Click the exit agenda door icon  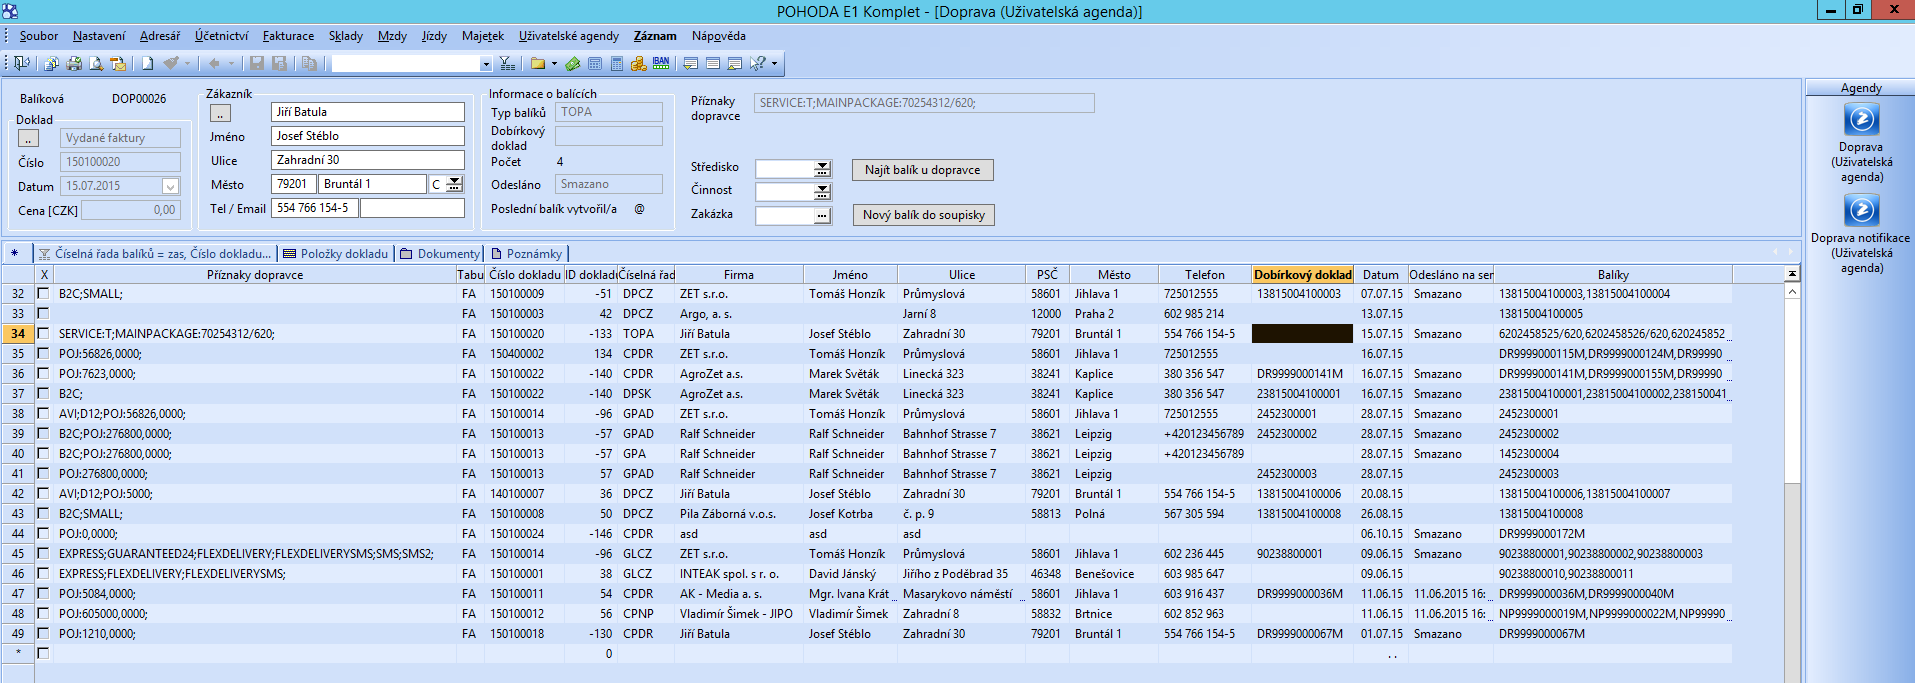coord(21,63)
